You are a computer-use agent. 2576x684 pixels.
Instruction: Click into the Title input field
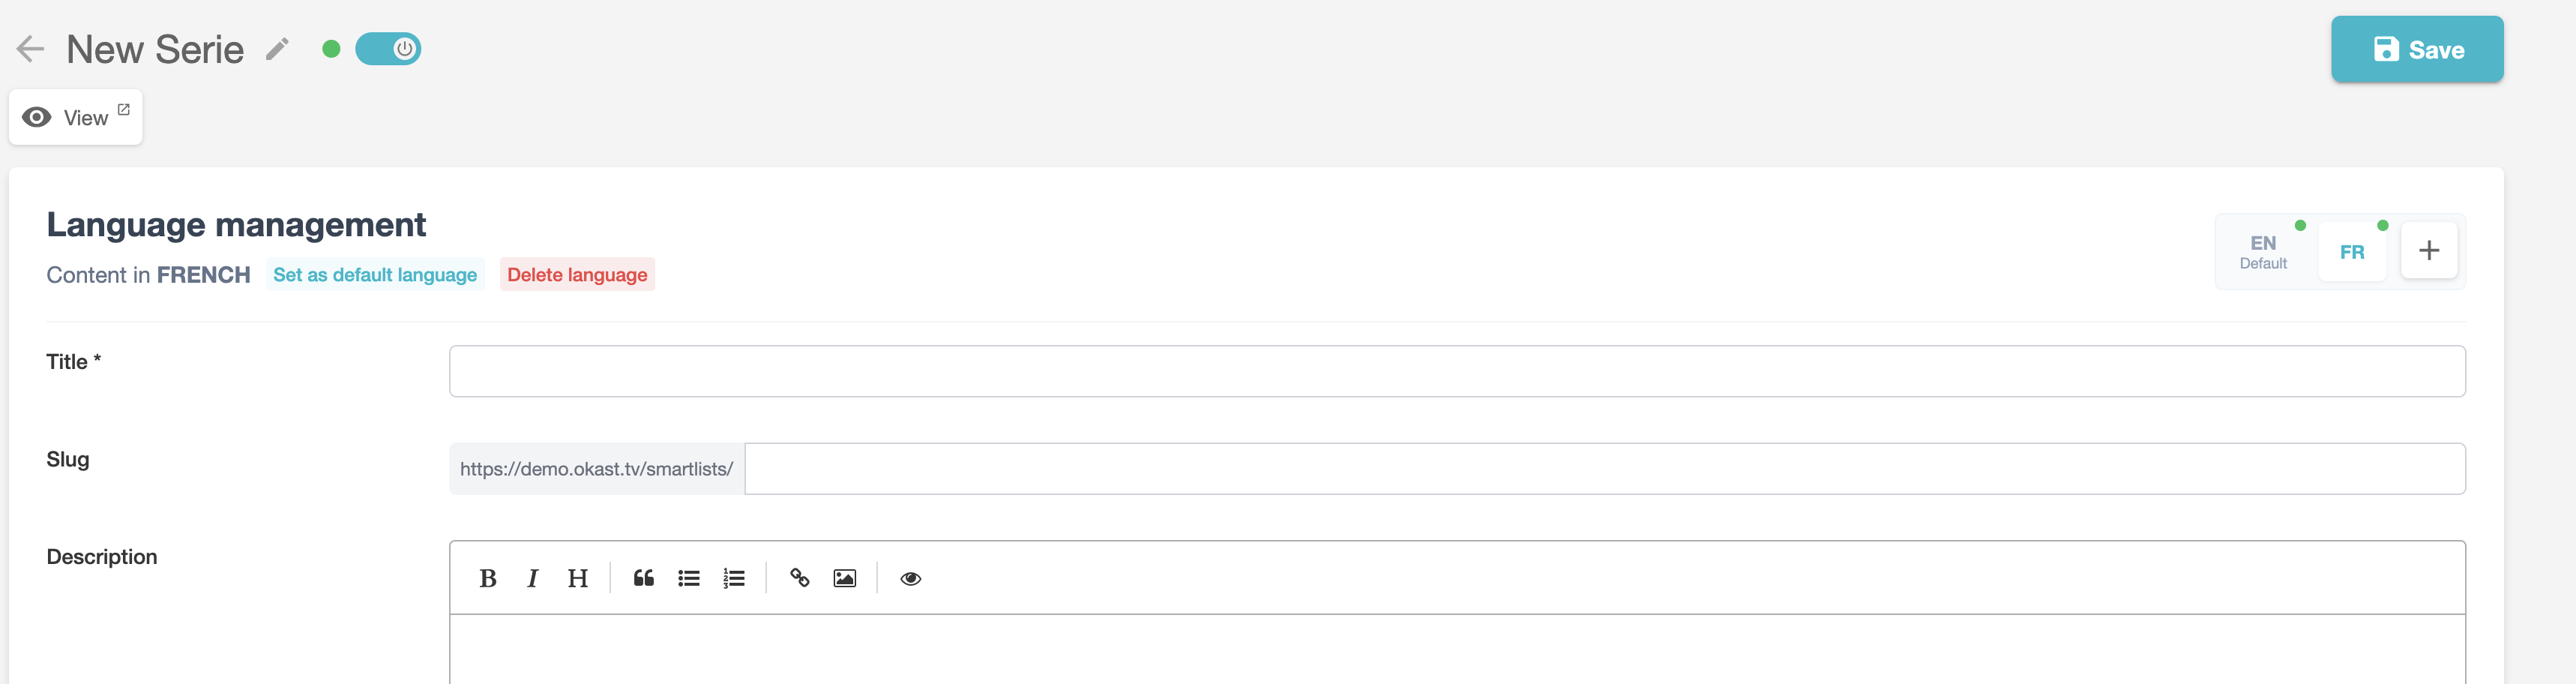(1456, 371)
